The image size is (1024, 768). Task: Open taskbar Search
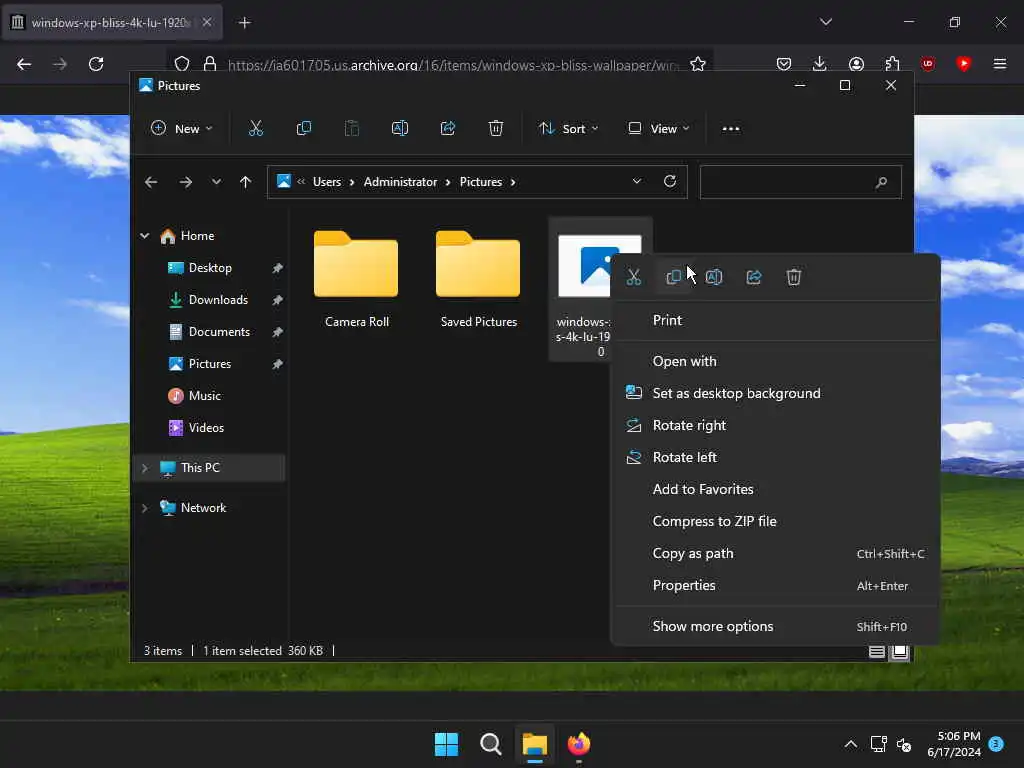490,744
